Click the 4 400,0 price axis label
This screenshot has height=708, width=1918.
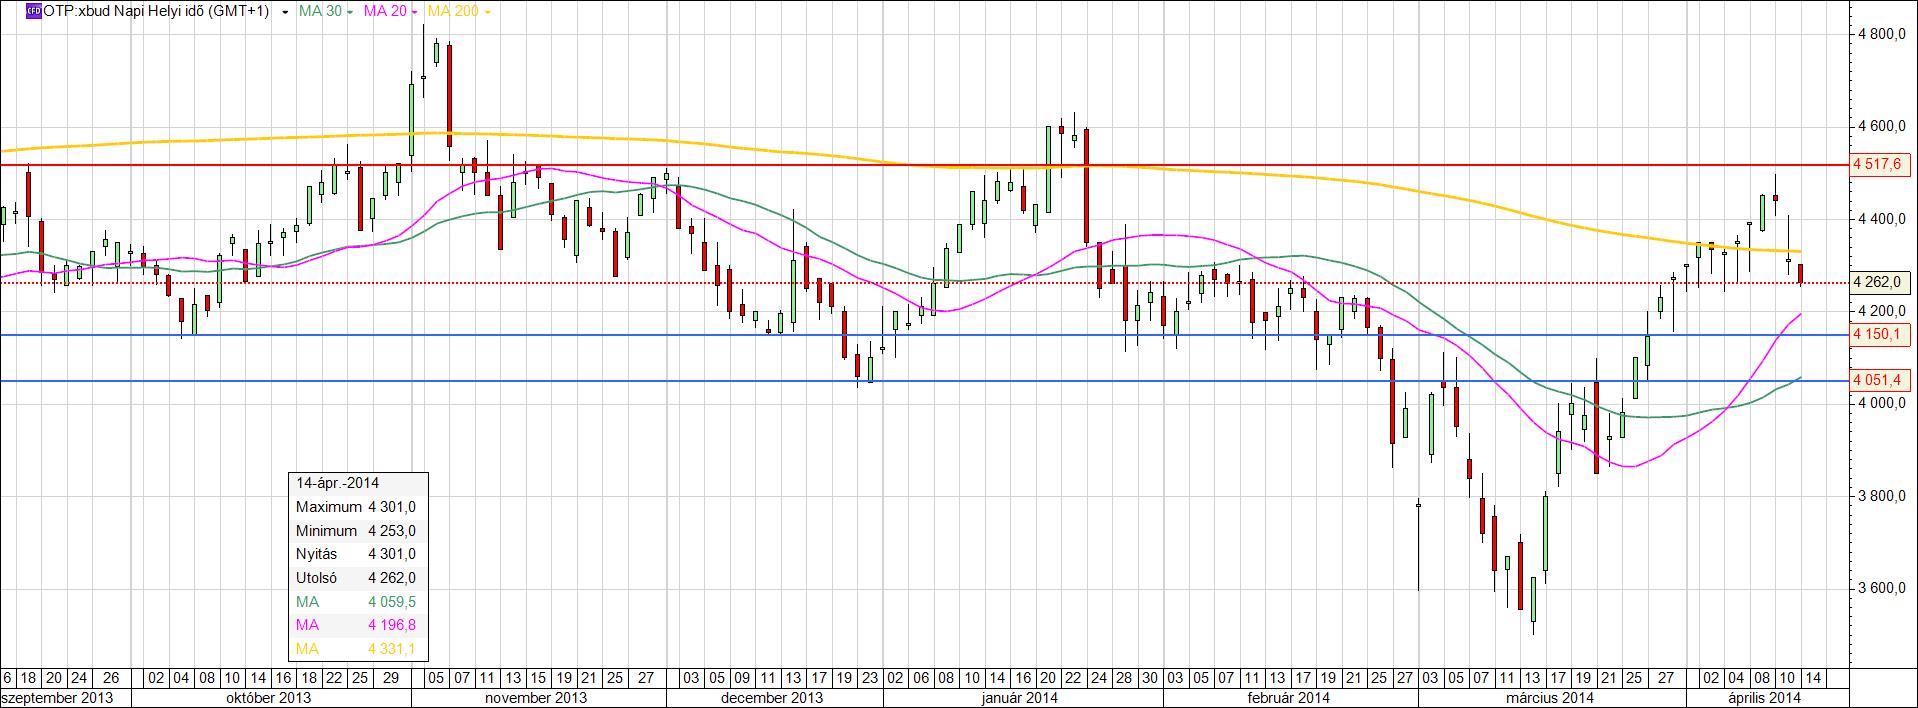coord(1881,219)
